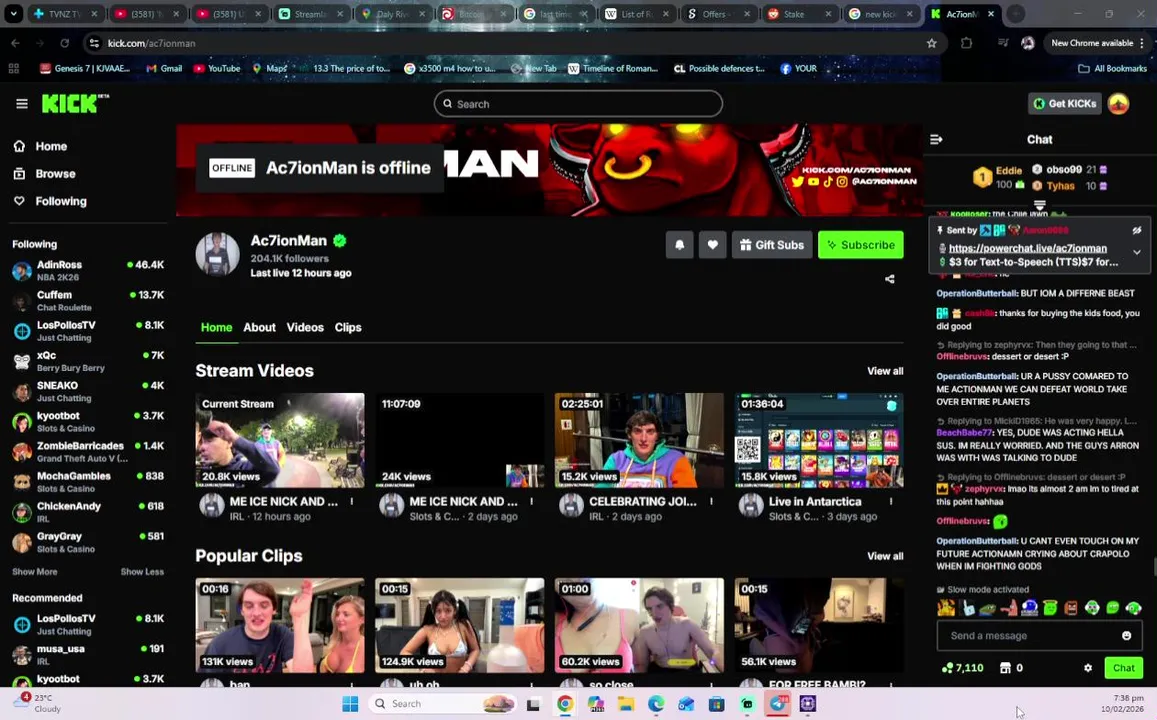Click the Gift Subs button

pyautogui.click(x=772, y=245)
